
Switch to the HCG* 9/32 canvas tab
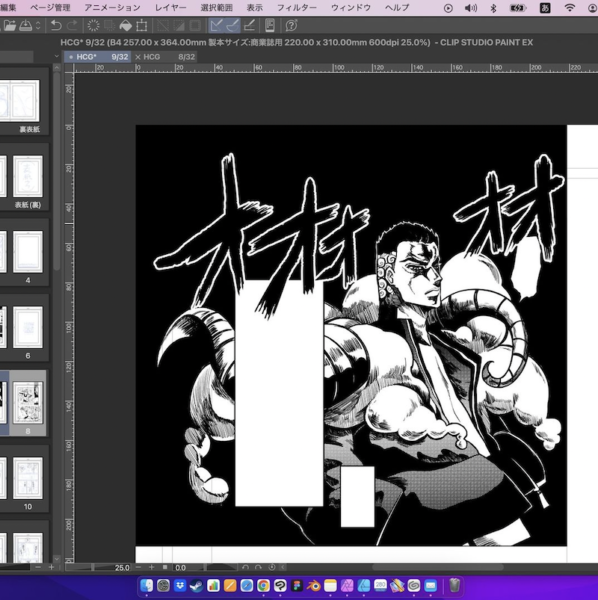(98, 57)
